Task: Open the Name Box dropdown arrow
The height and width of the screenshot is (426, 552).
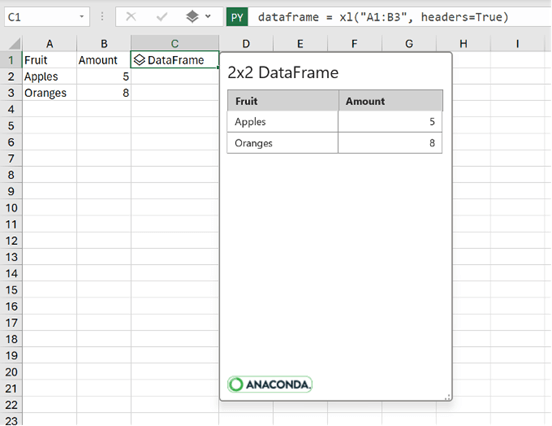Action: tap(82, 17)
